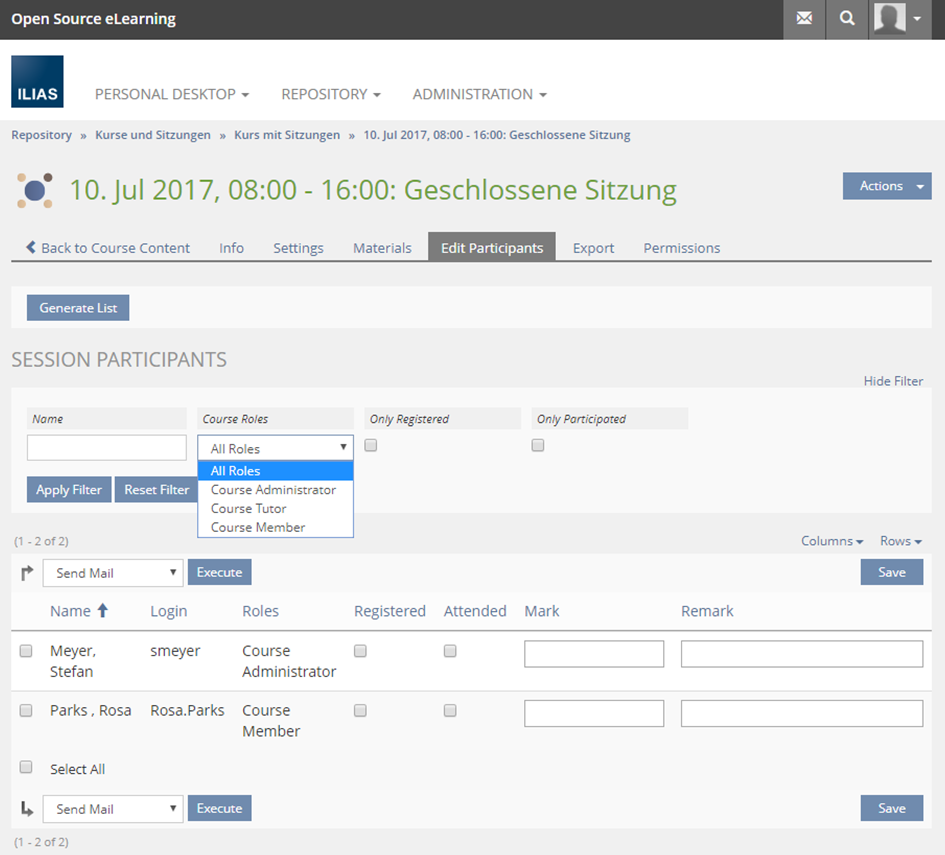Click the Name column sort arrow
Screen dimensions: 945x855
pos(102,611)
